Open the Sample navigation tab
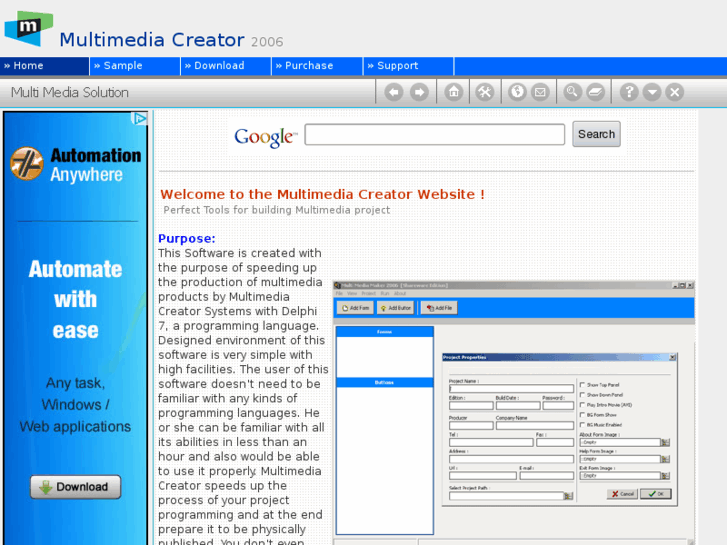Viewport: 727px width, 545px height. pyautogui.click(x=135, y=66)
